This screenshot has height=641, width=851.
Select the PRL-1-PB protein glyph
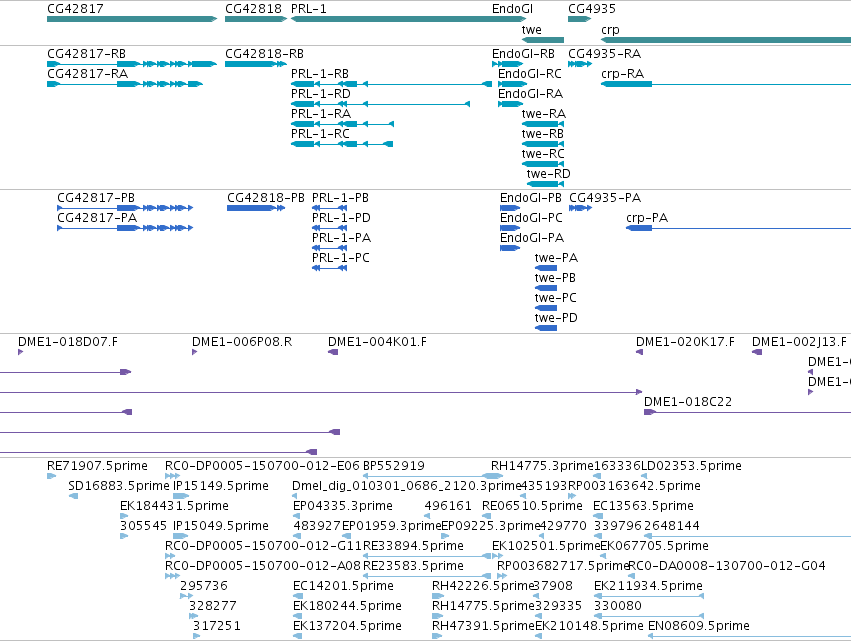(329, 208)
